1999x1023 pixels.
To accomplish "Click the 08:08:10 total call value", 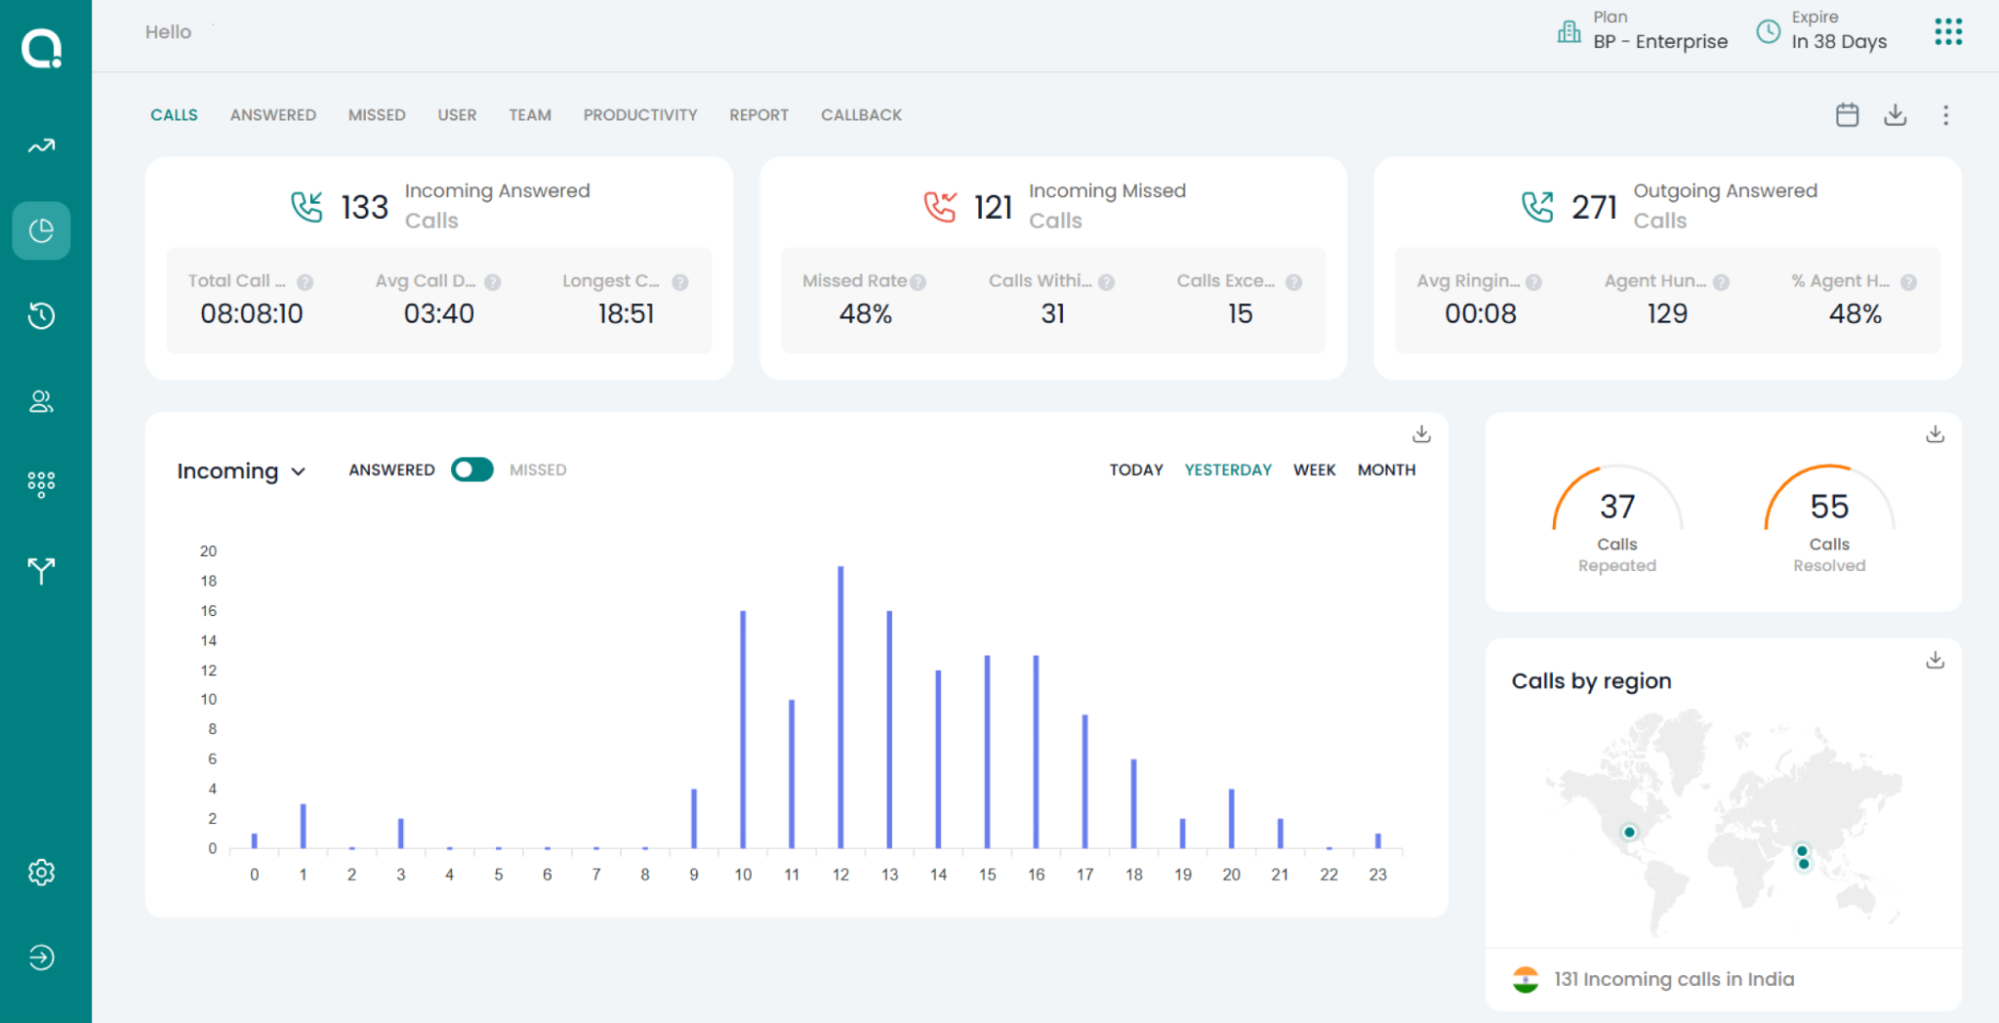I will coord(251,314).
